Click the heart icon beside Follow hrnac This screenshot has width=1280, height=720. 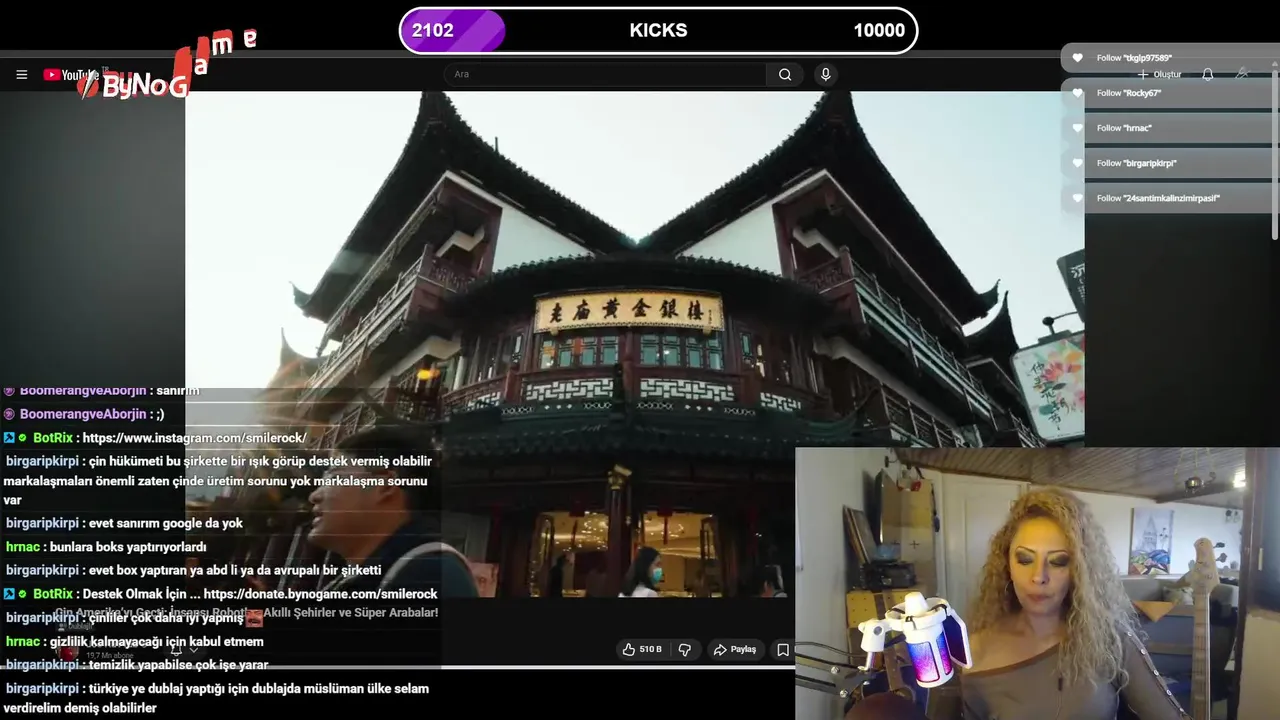tap(1077, 128)
